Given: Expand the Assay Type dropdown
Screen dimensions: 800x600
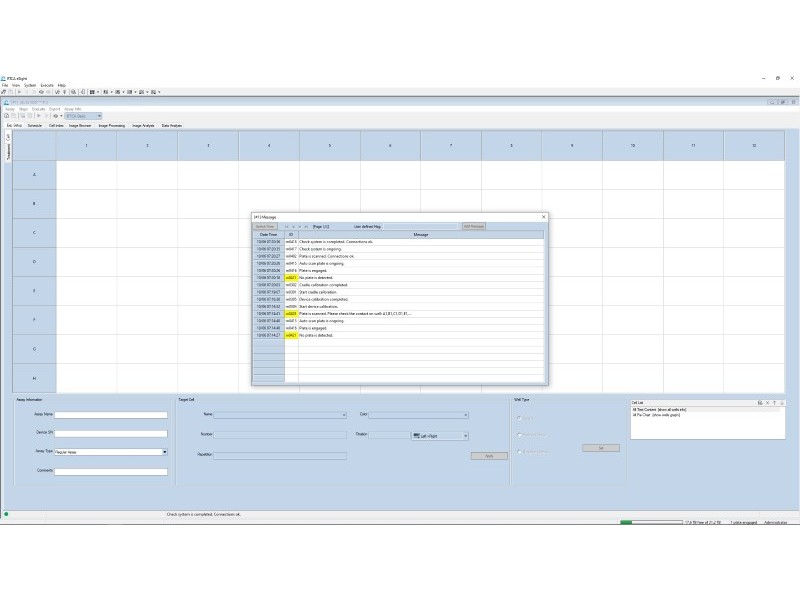Looking at the screenshot, I should click(164, 452).
